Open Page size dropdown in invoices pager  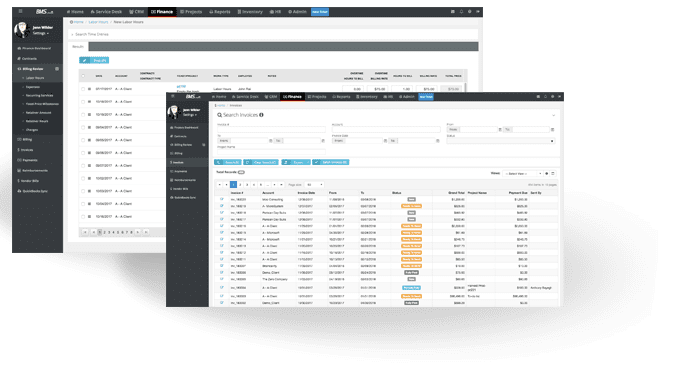[x=314, y=185]
